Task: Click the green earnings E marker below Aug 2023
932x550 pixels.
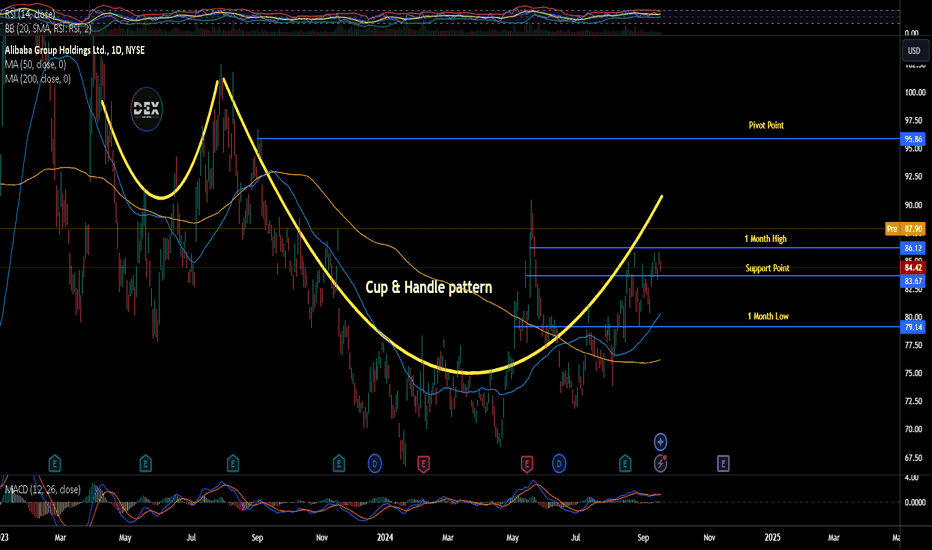Action: [233, 463]
